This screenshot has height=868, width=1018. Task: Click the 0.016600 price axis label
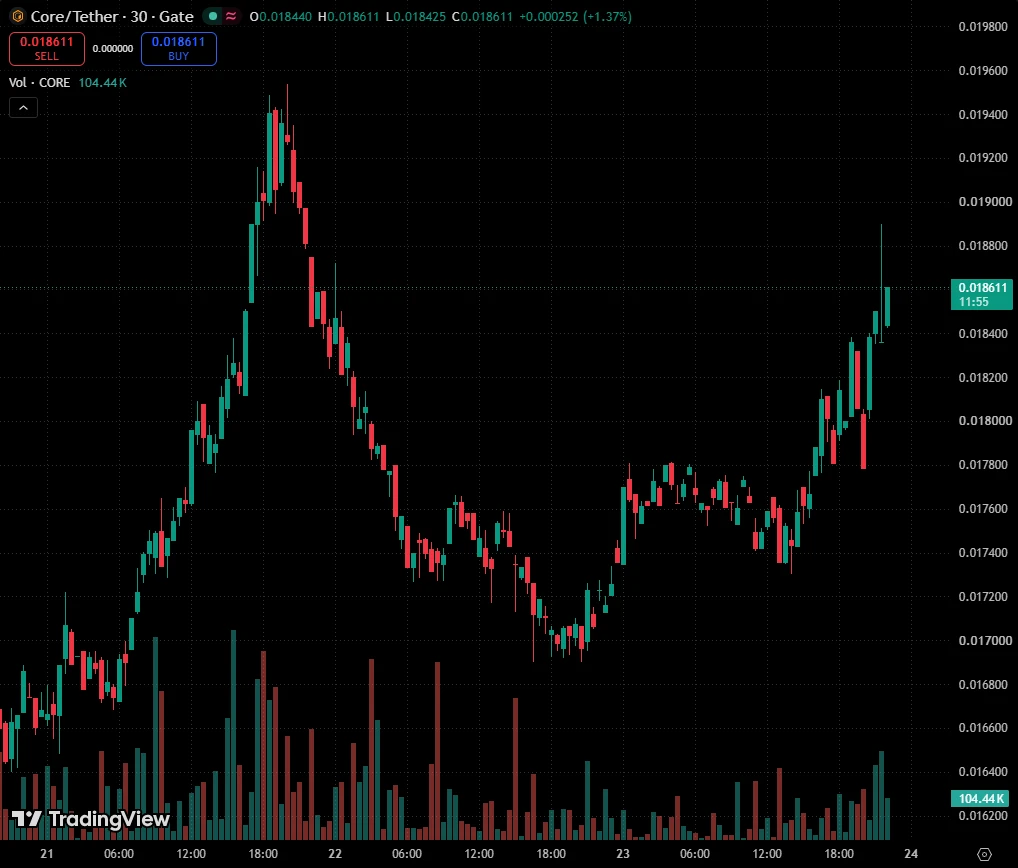tap(985, 728)
